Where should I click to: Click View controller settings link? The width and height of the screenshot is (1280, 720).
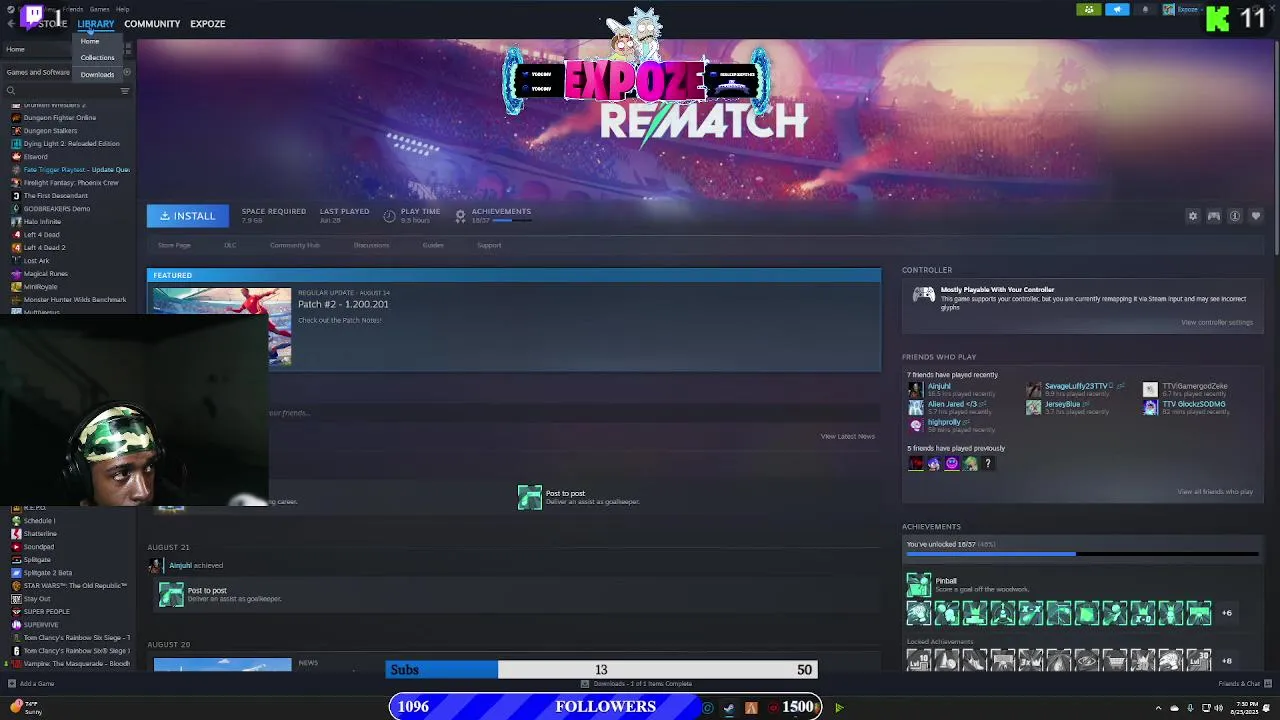coord(1217,322)
